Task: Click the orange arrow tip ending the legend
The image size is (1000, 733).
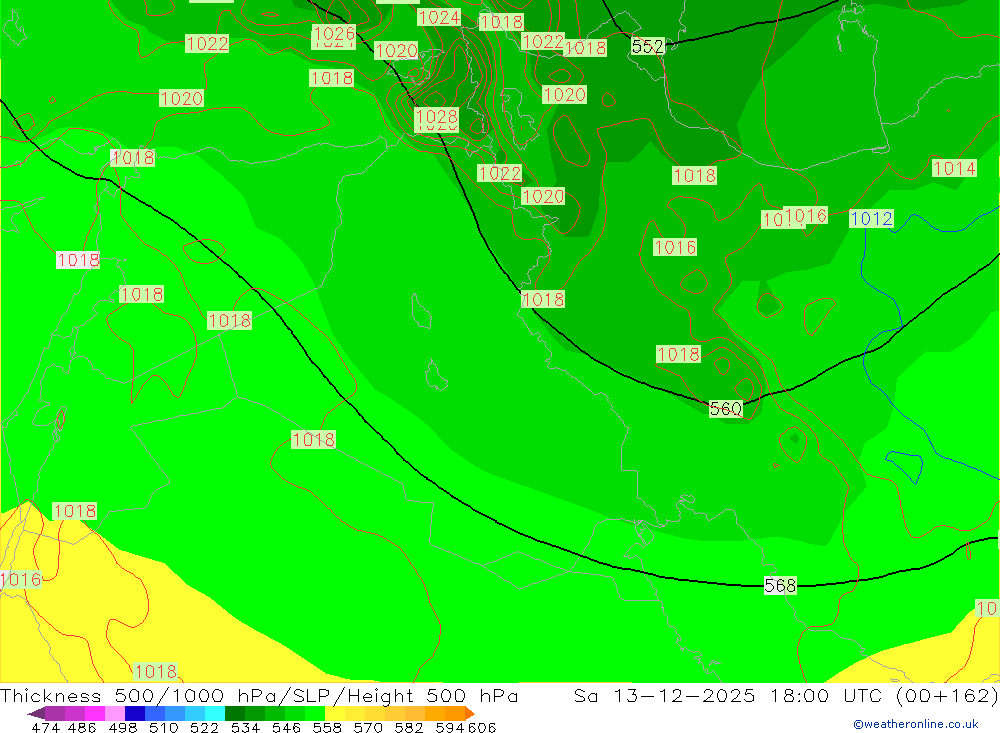Action: coord(470,713)
